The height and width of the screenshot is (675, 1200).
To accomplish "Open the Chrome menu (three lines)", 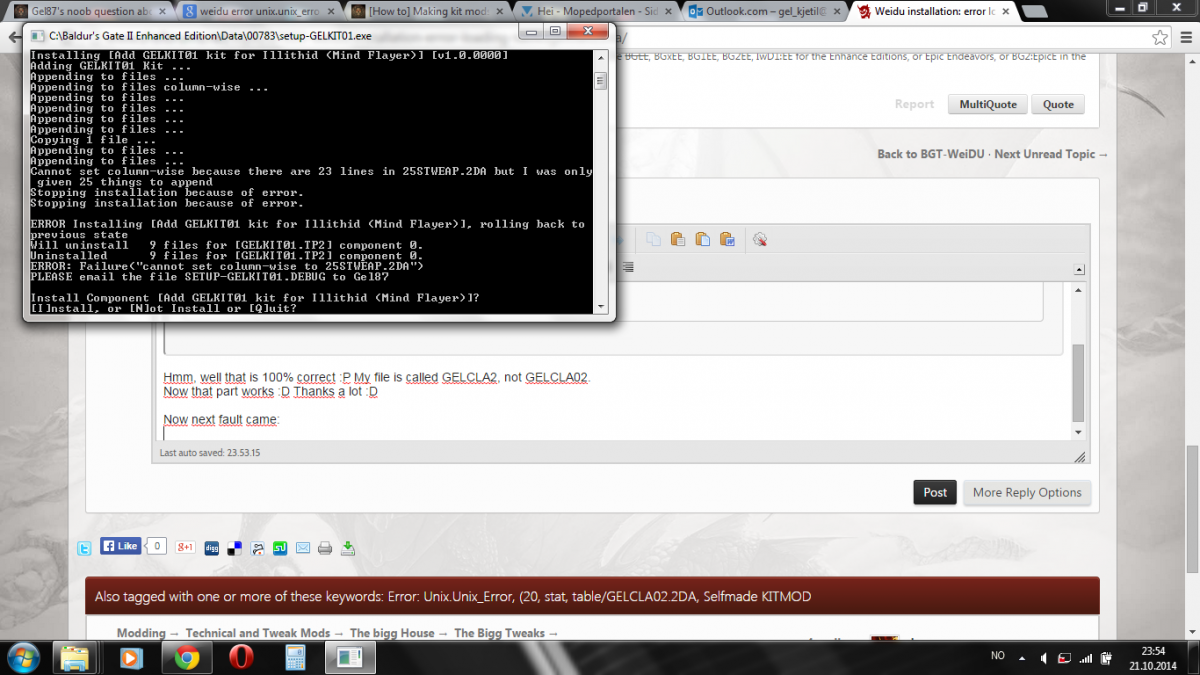I will point(1184,37).
